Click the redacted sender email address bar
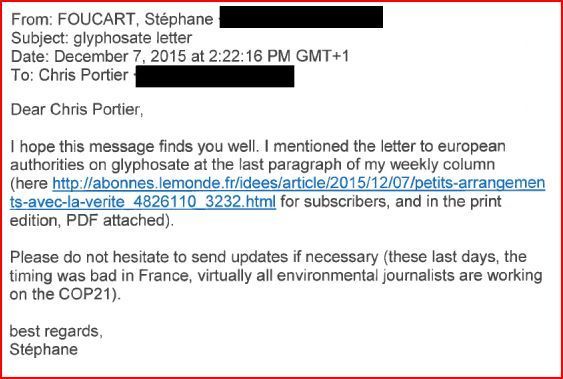 coord(301,17)
